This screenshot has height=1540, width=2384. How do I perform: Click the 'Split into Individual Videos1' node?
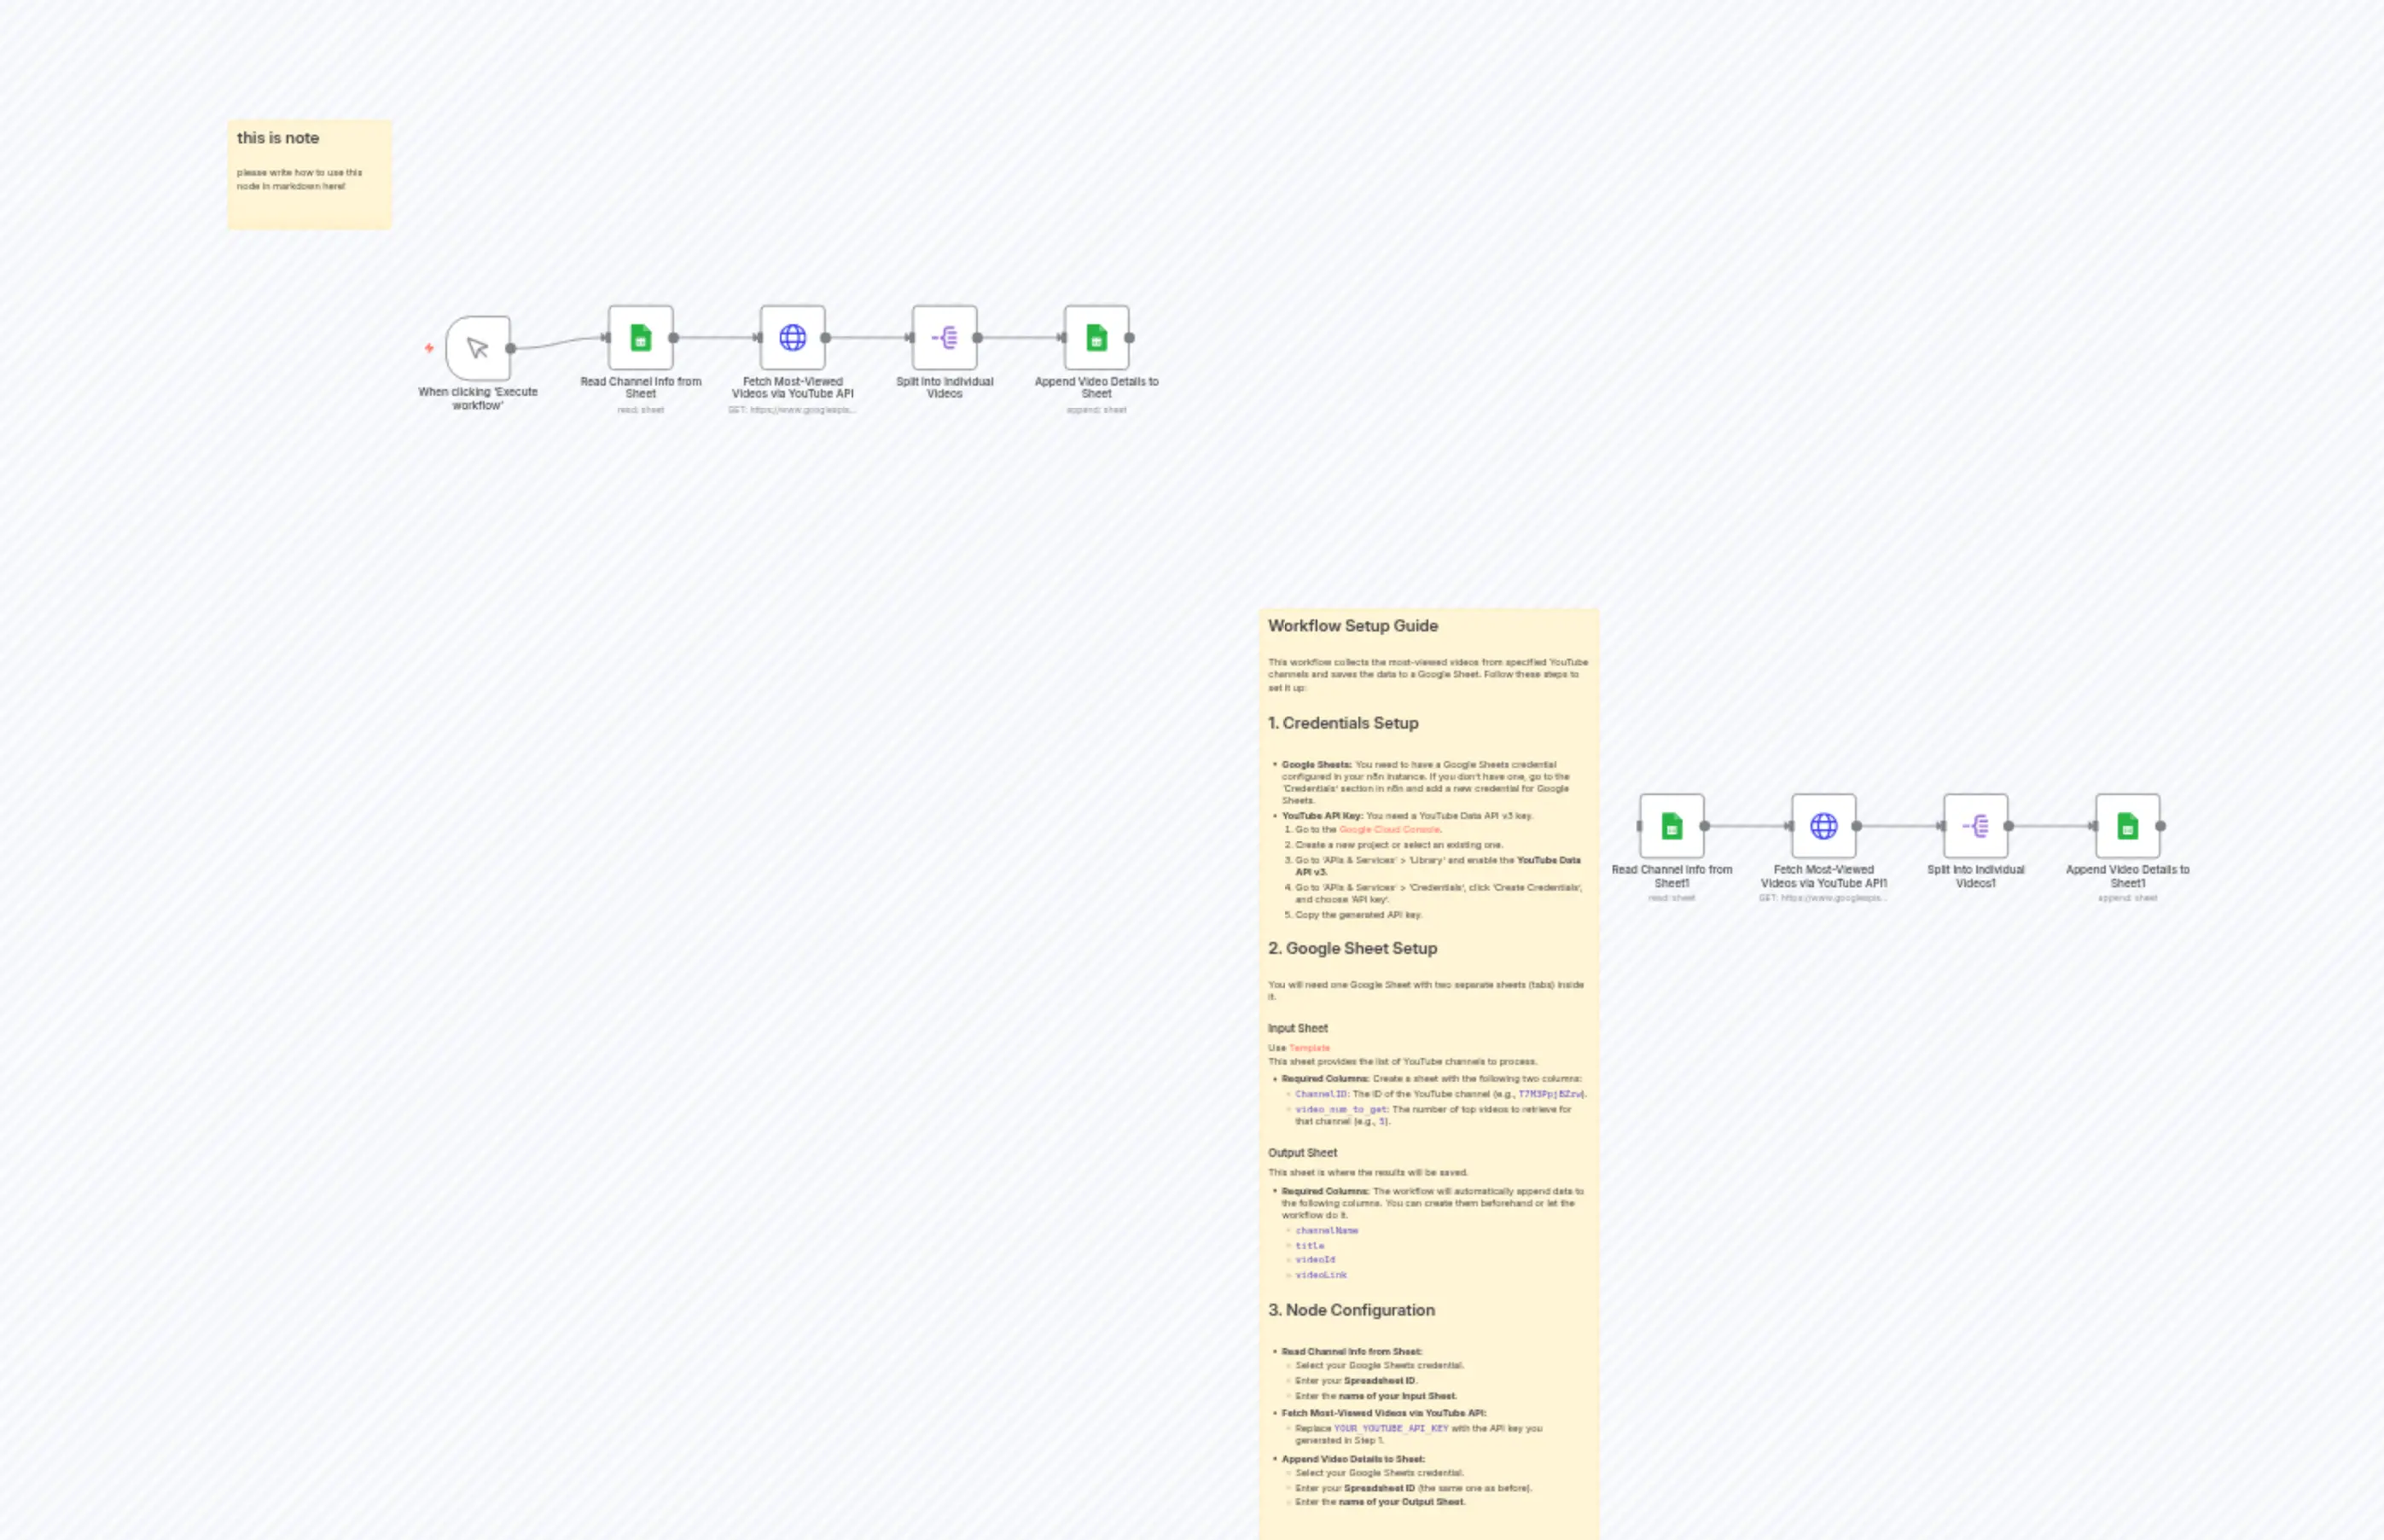pyautogui.click(x=1975, y=826)
